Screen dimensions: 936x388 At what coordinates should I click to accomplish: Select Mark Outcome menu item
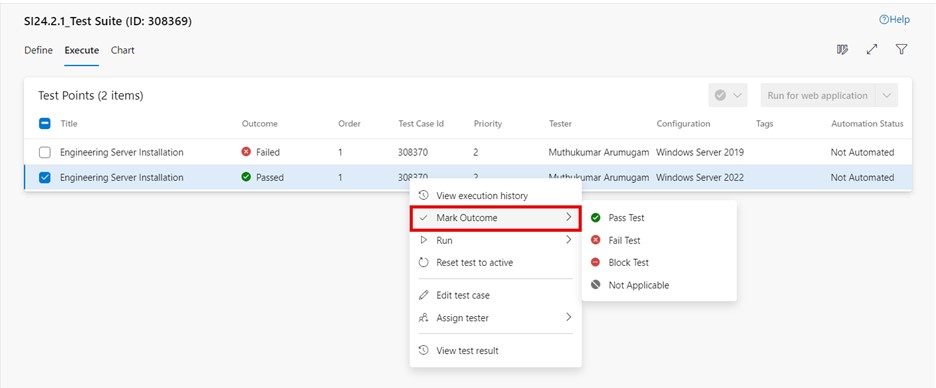(x=495, y=218)
